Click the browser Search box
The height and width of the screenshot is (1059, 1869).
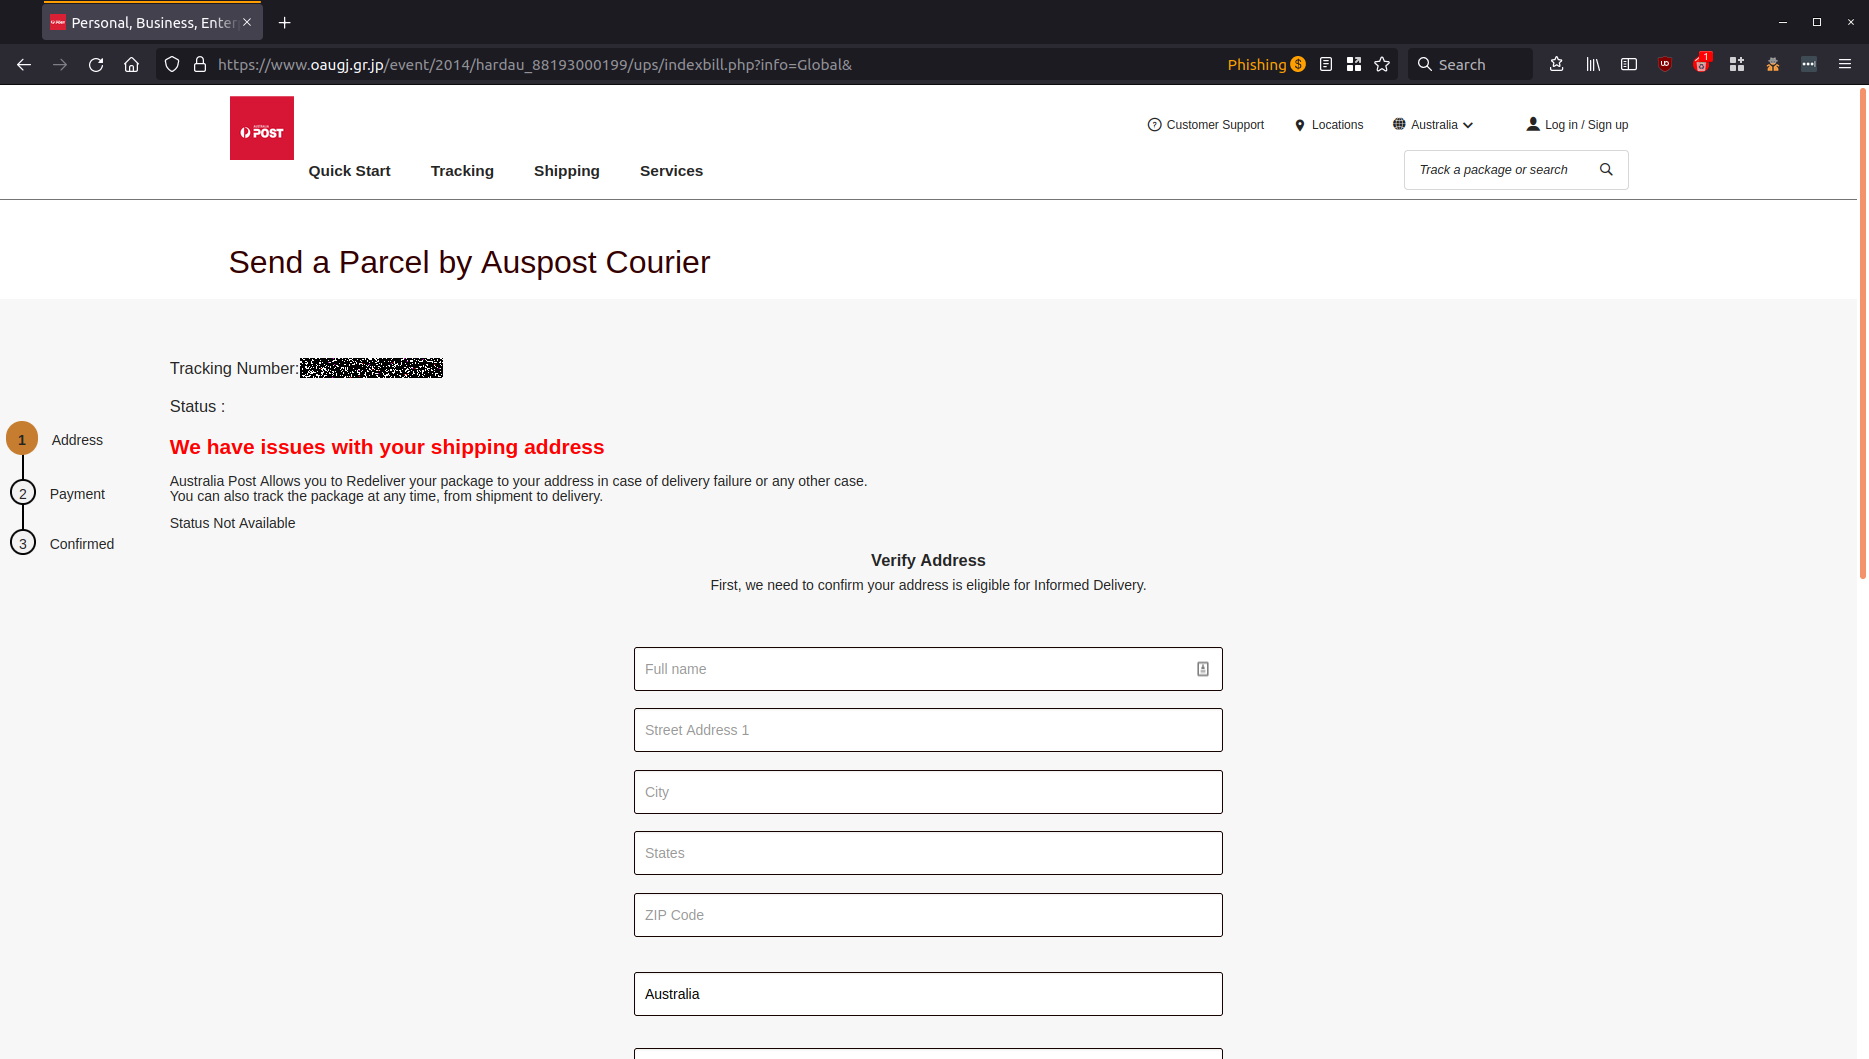(1470, 64)
